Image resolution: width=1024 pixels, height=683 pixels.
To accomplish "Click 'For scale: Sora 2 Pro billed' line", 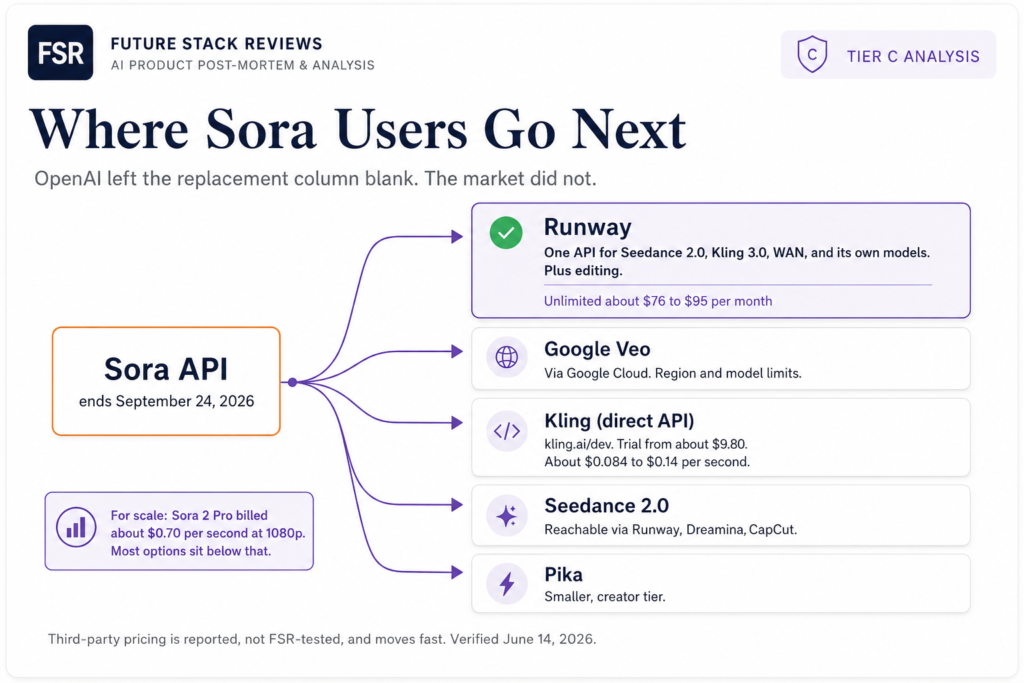I will (x=189, y=516).
